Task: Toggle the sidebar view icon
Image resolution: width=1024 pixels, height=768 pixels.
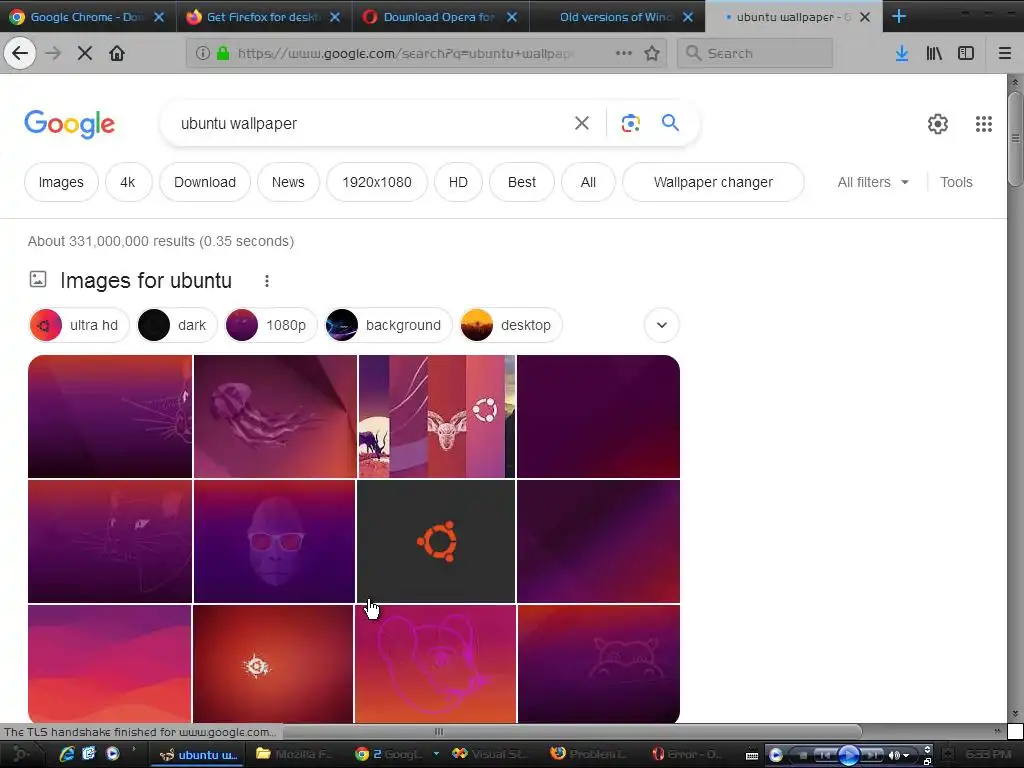Action: [966, 53]
